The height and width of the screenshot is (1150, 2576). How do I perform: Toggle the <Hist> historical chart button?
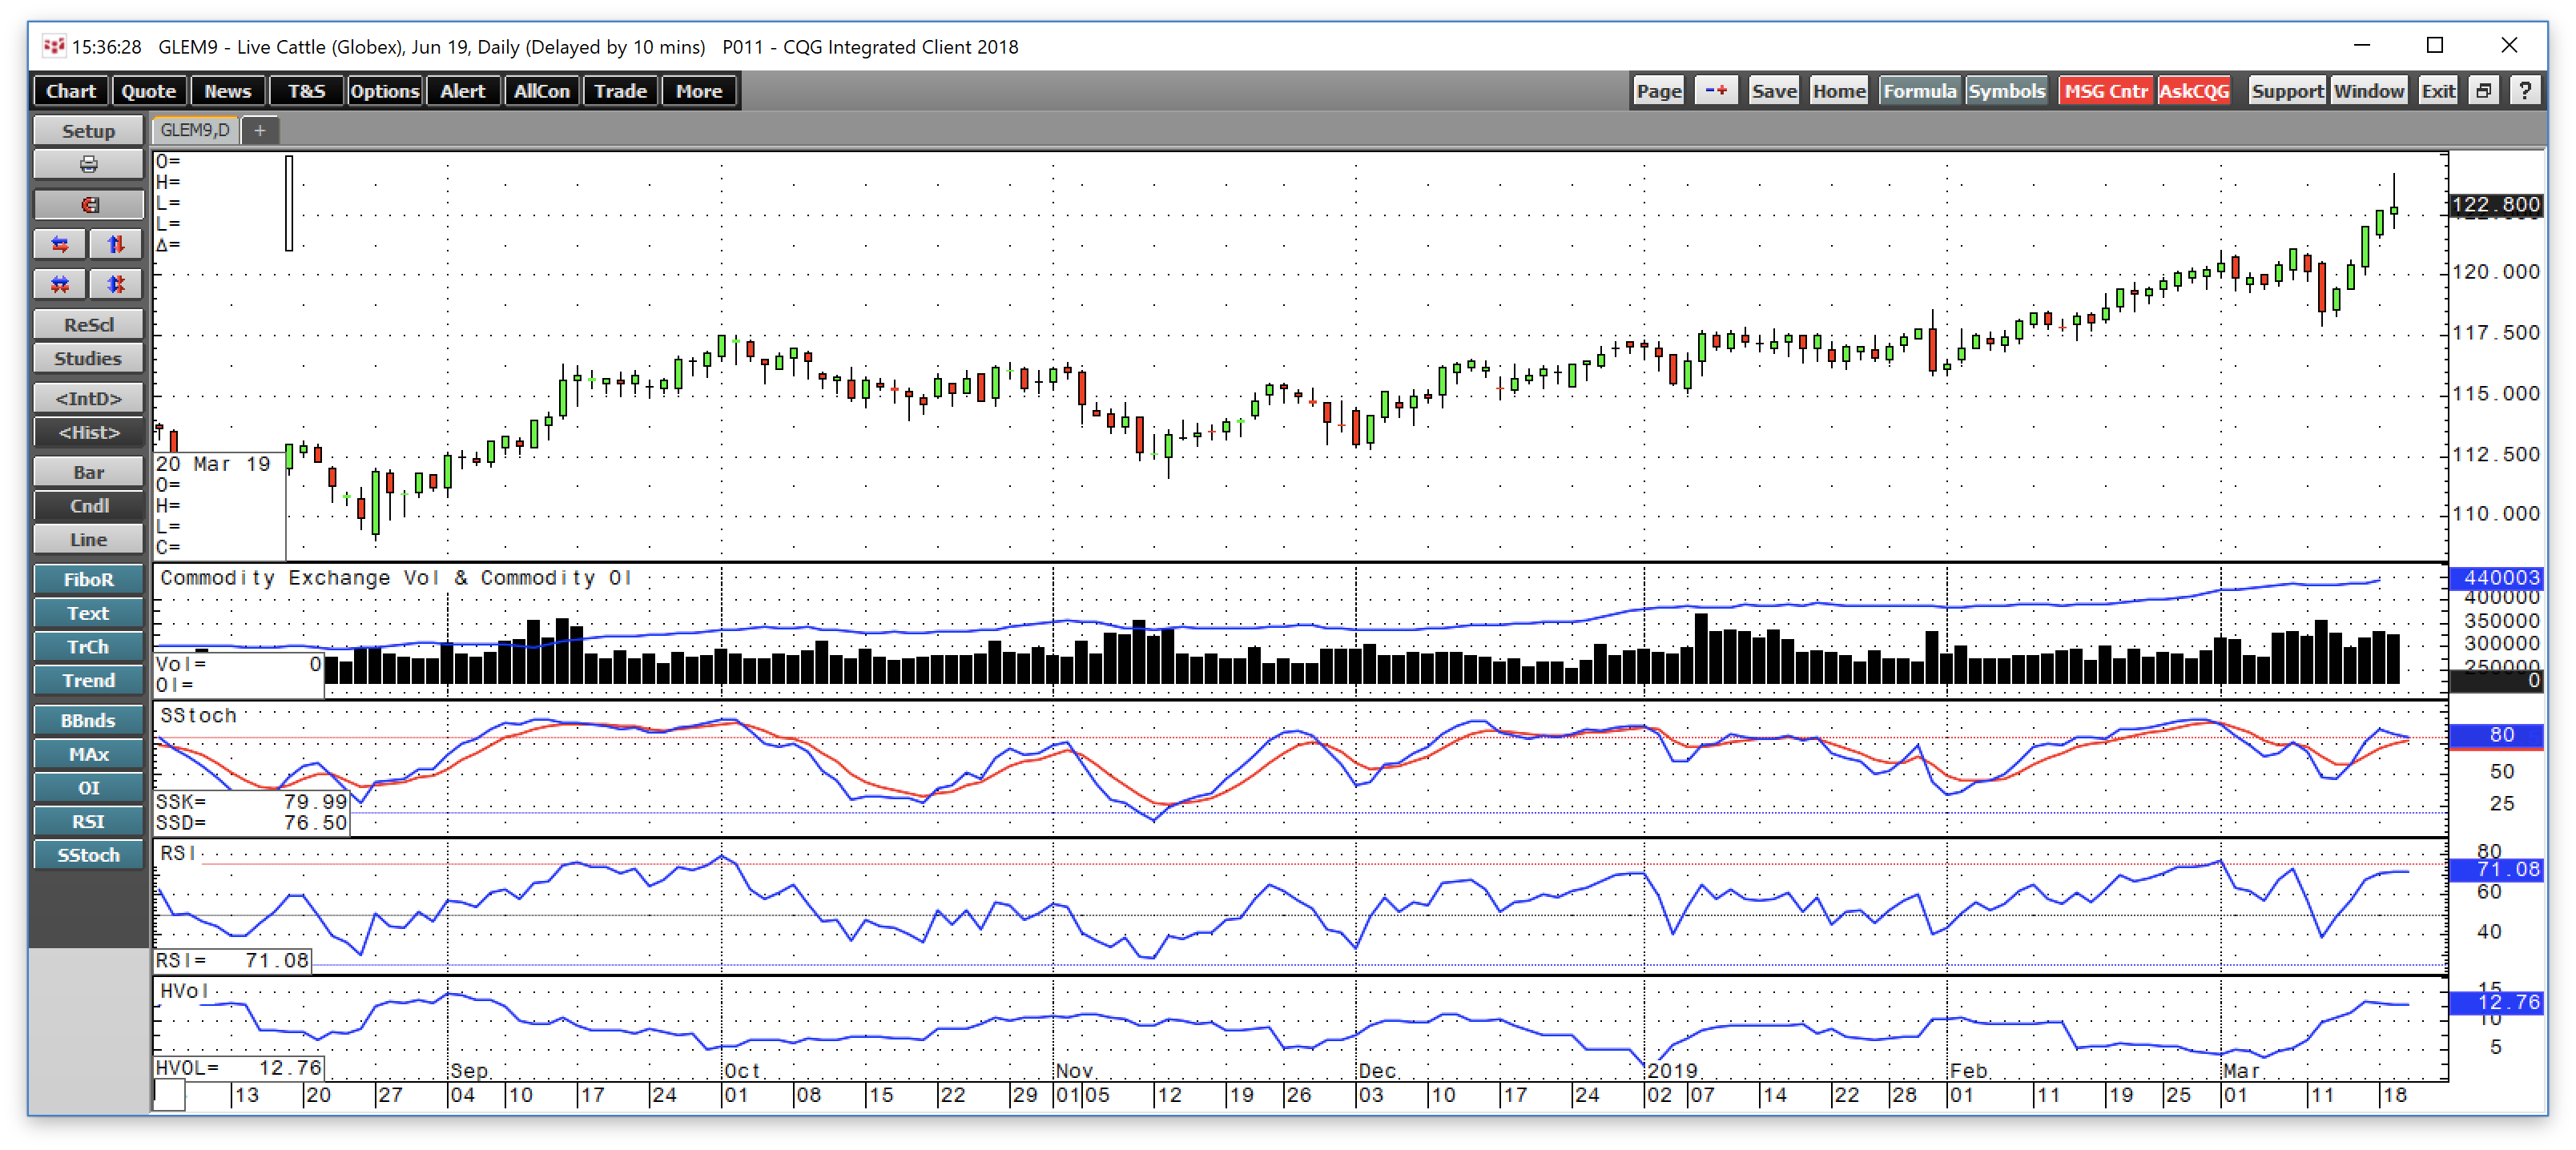(88, 432)
